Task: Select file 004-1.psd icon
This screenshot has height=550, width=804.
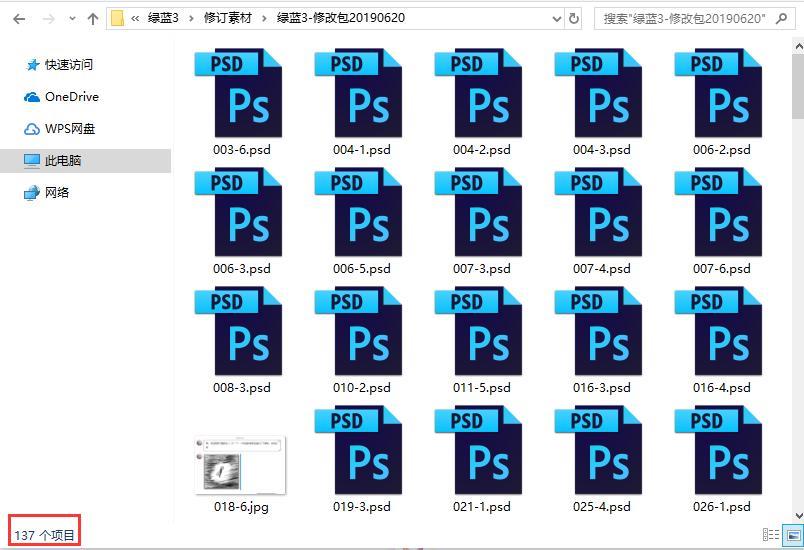Action: pos(358,92)
